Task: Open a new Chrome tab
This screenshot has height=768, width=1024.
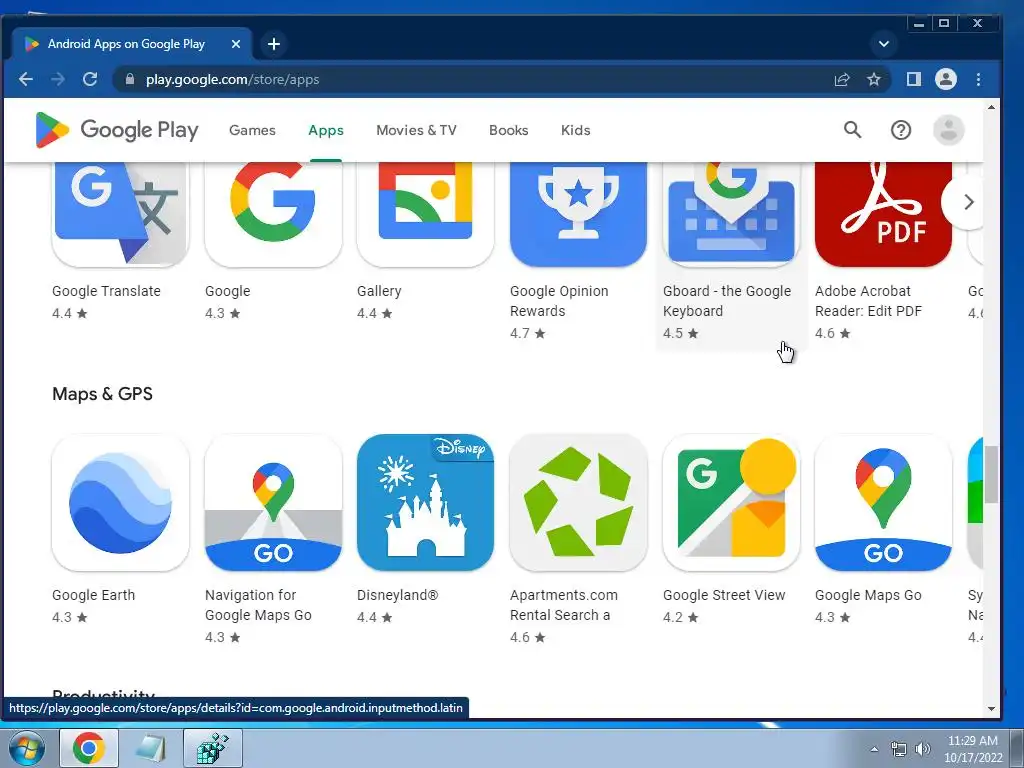Action: click(x=274, y=44)
